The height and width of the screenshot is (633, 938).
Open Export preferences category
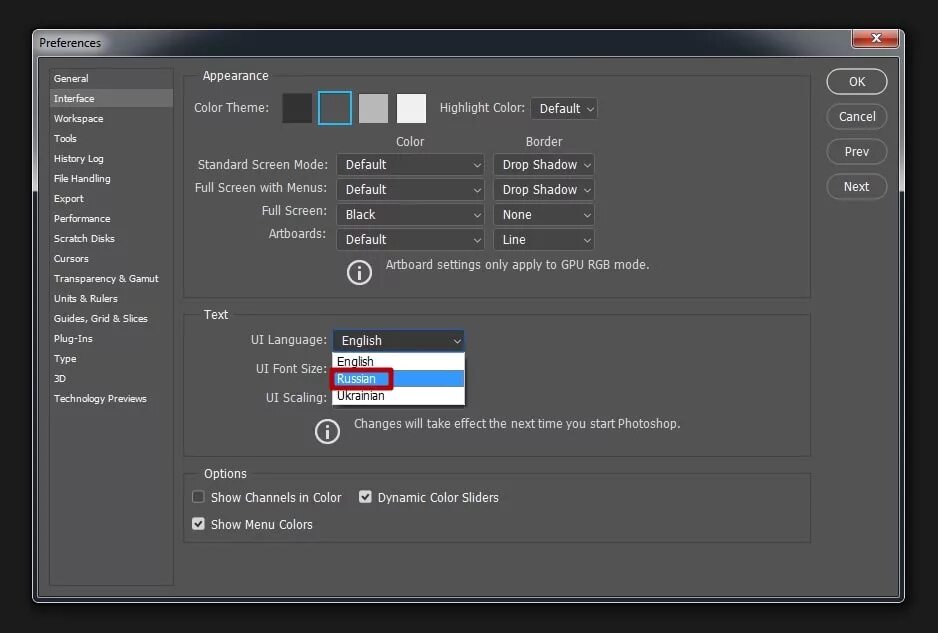click(112, 199)
